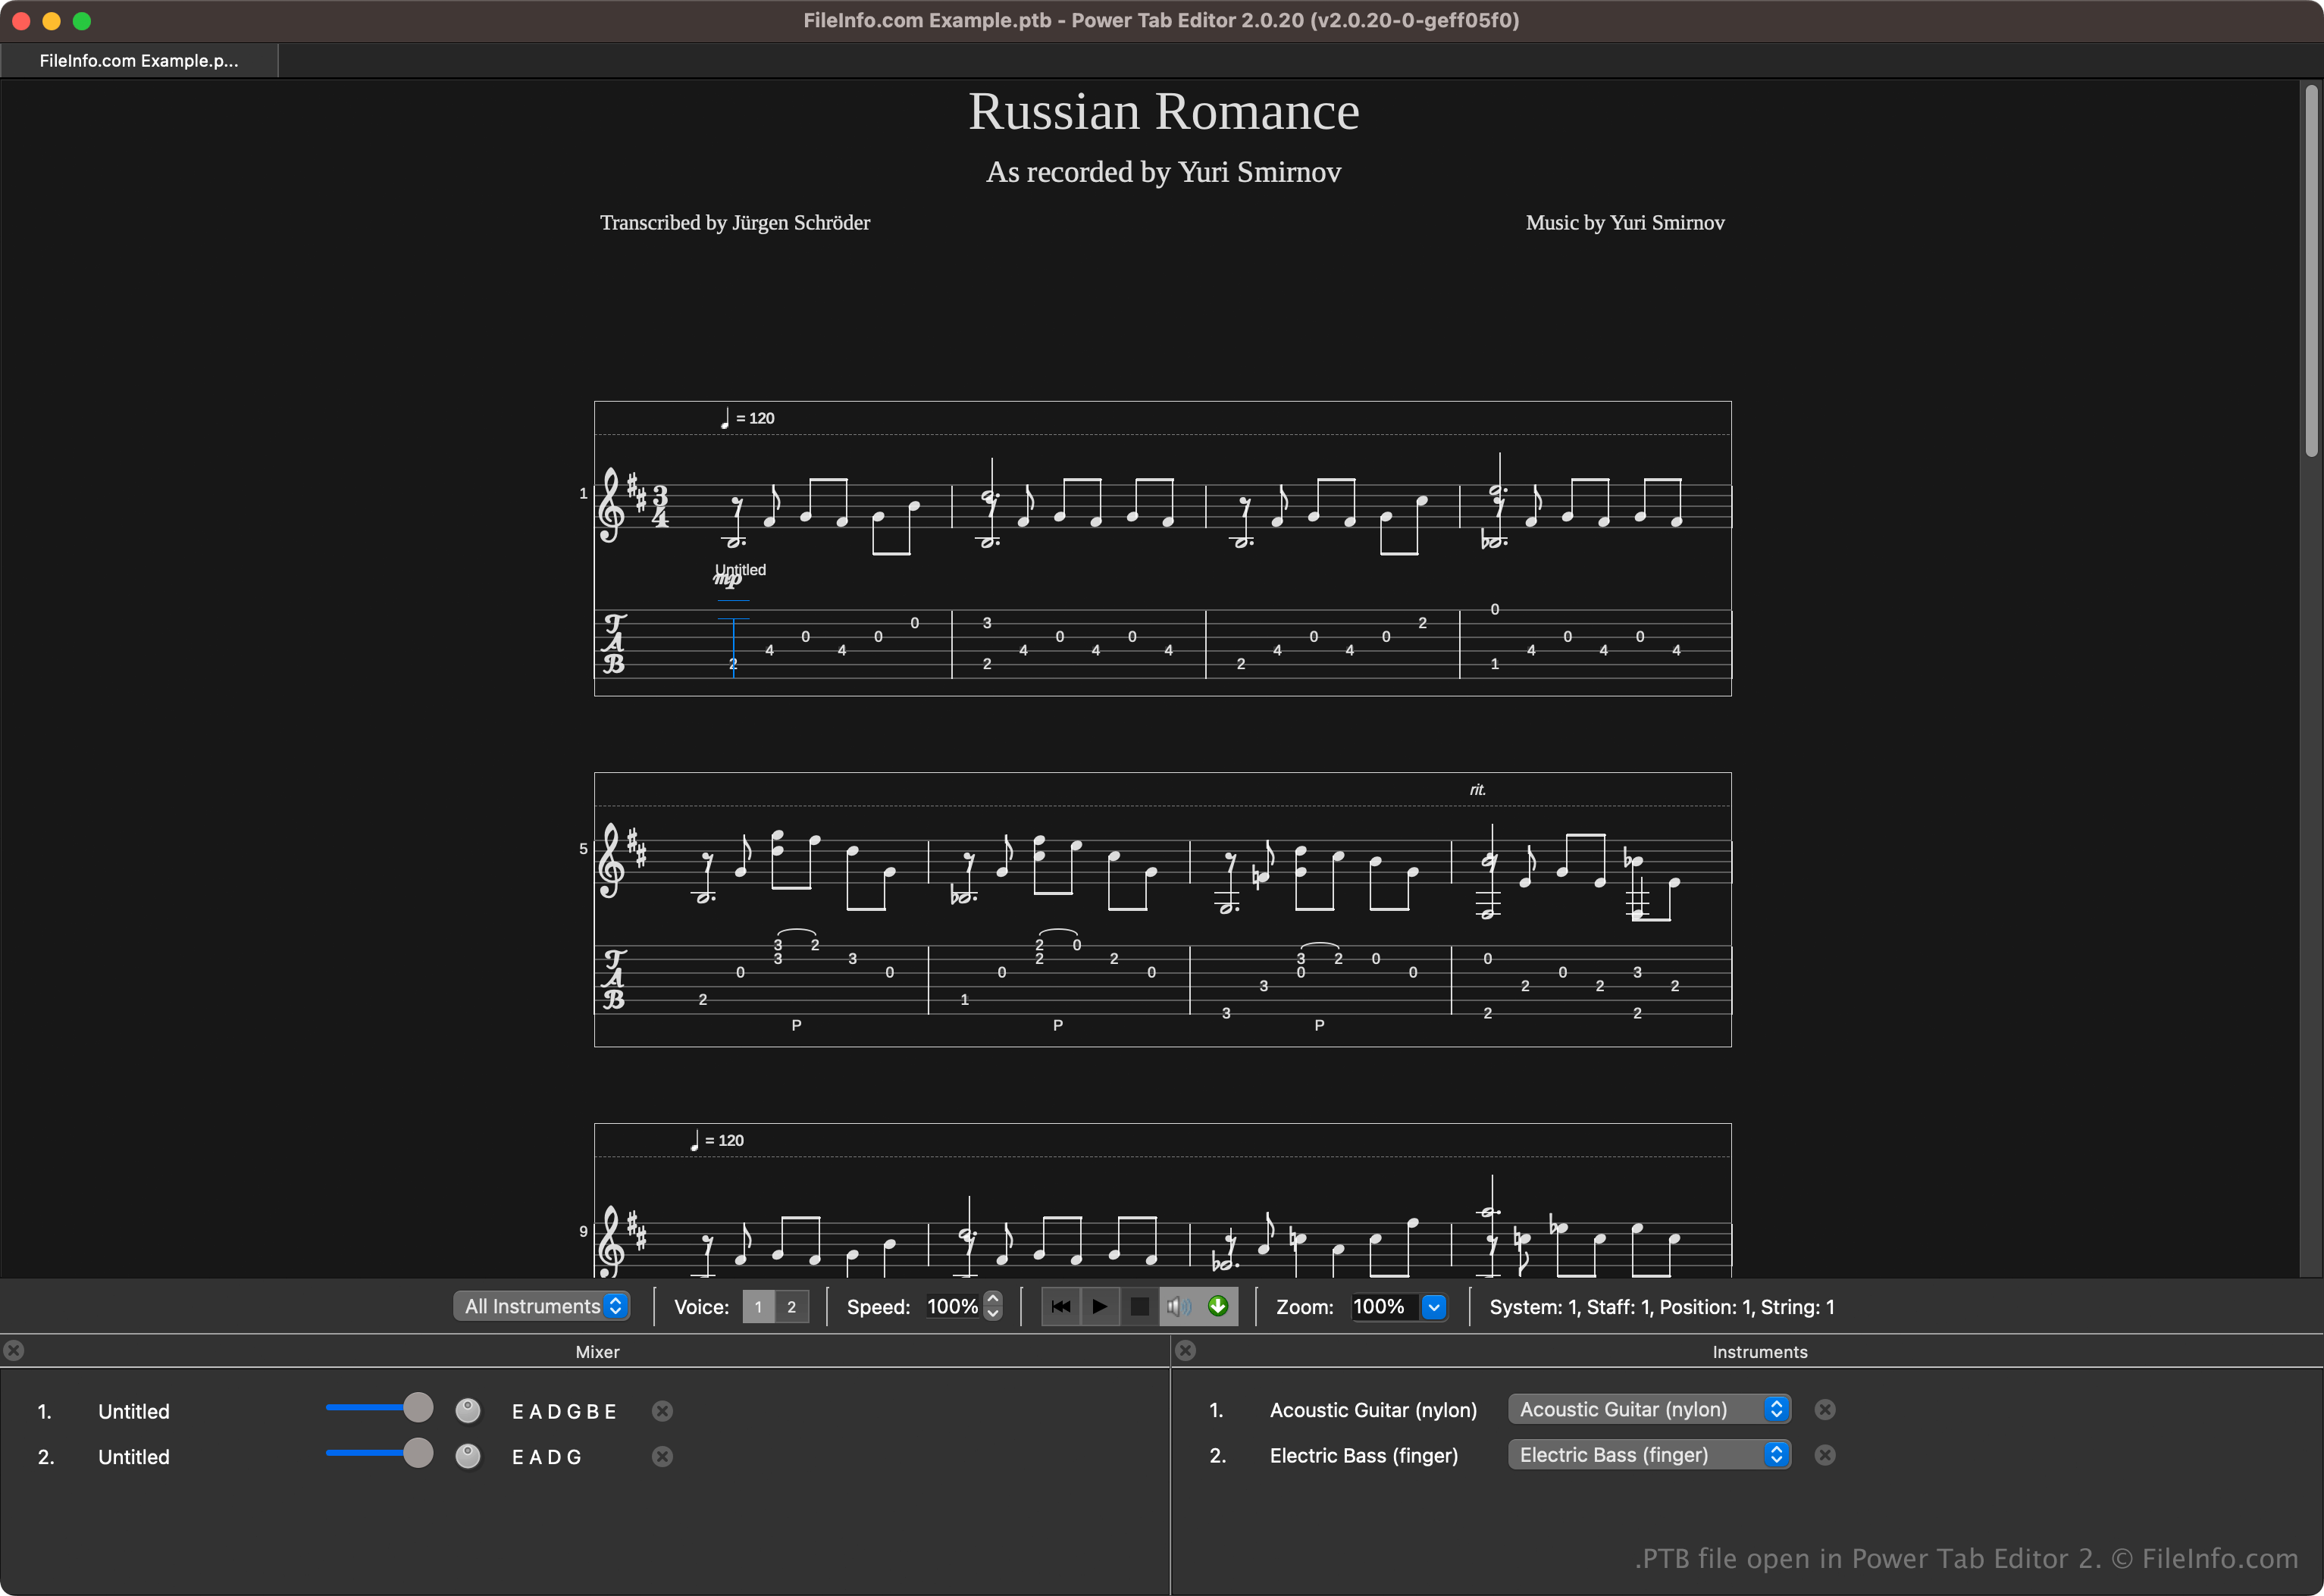Open the Acoustic Guitar (nylon) MIDI dropdown
This screenshot has height=1596, width=2324.
pos(1649,1409)
